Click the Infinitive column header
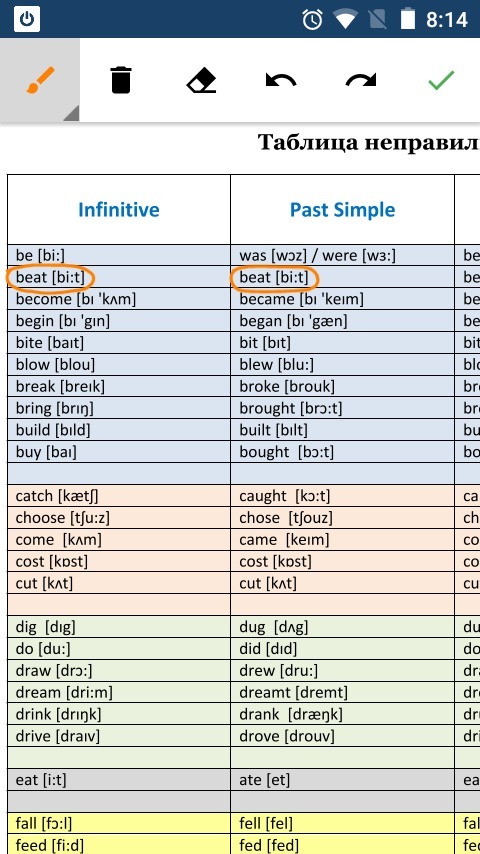480x854 pixels. coord(119,210)
